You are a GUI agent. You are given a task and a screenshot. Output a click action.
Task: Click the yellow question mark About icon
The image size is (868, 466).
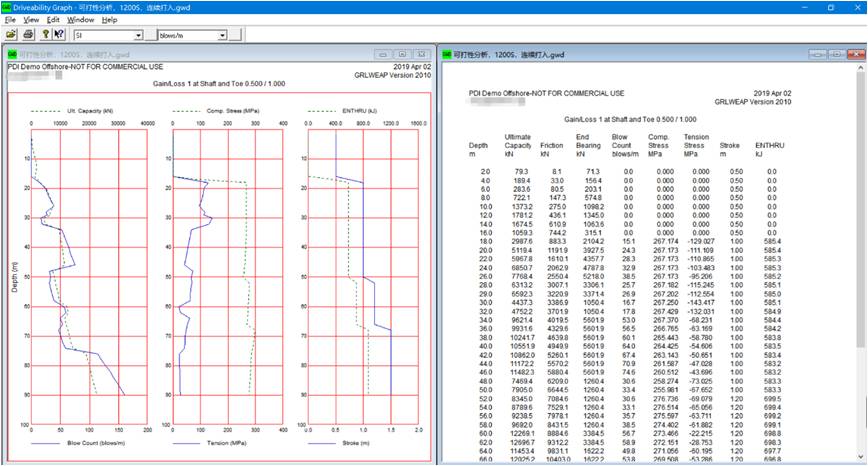tap(44, 34)
